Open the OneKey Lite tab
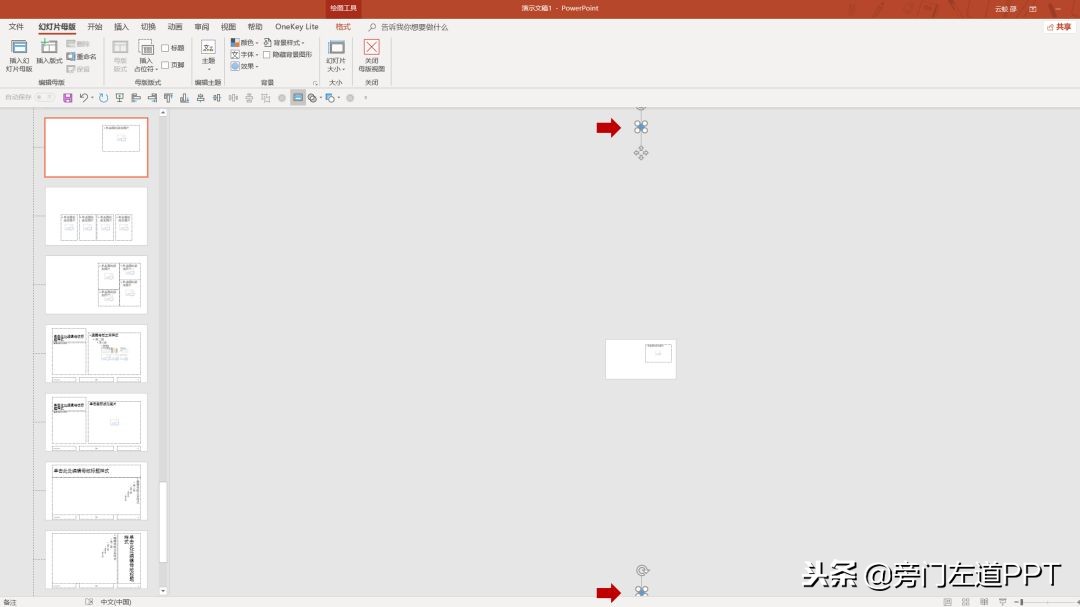The image size is (1080, 607). [x=297, y=27]
